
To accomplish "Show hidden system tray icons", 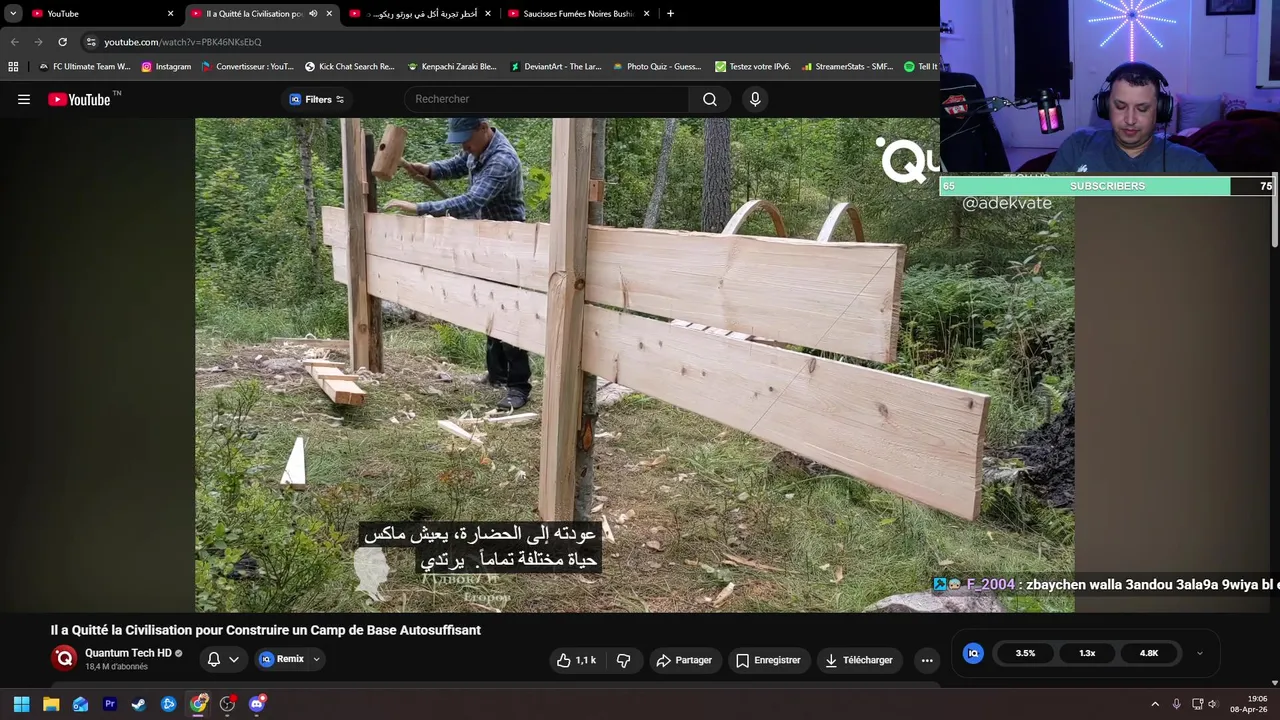I will tap(1155, 704).
